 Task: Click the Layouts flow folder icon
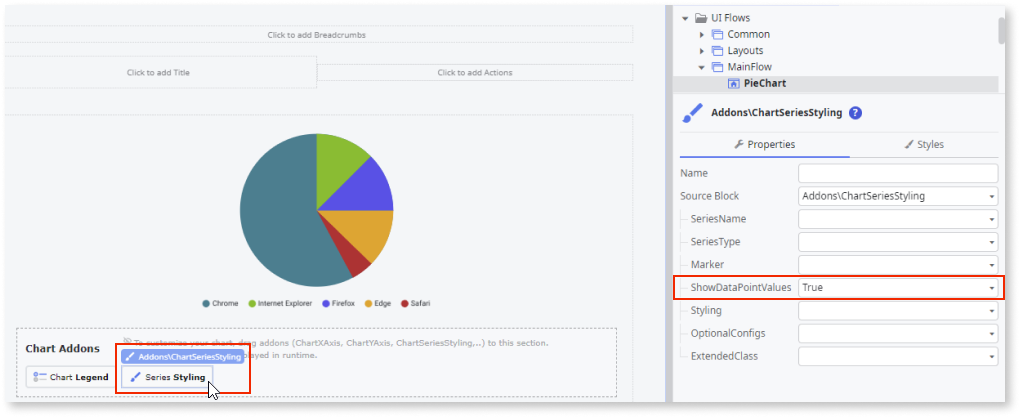coord(717,50)
